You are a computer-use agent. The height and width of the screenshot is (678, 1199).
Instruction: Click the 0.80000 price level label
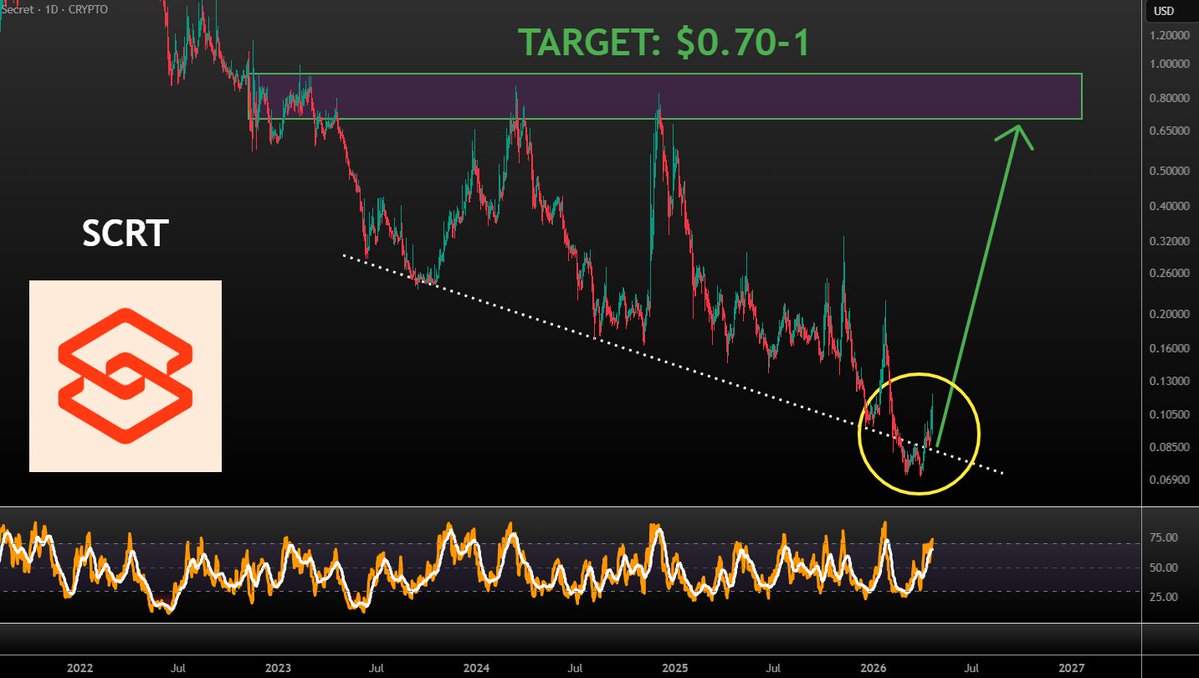click(1169, 99)
